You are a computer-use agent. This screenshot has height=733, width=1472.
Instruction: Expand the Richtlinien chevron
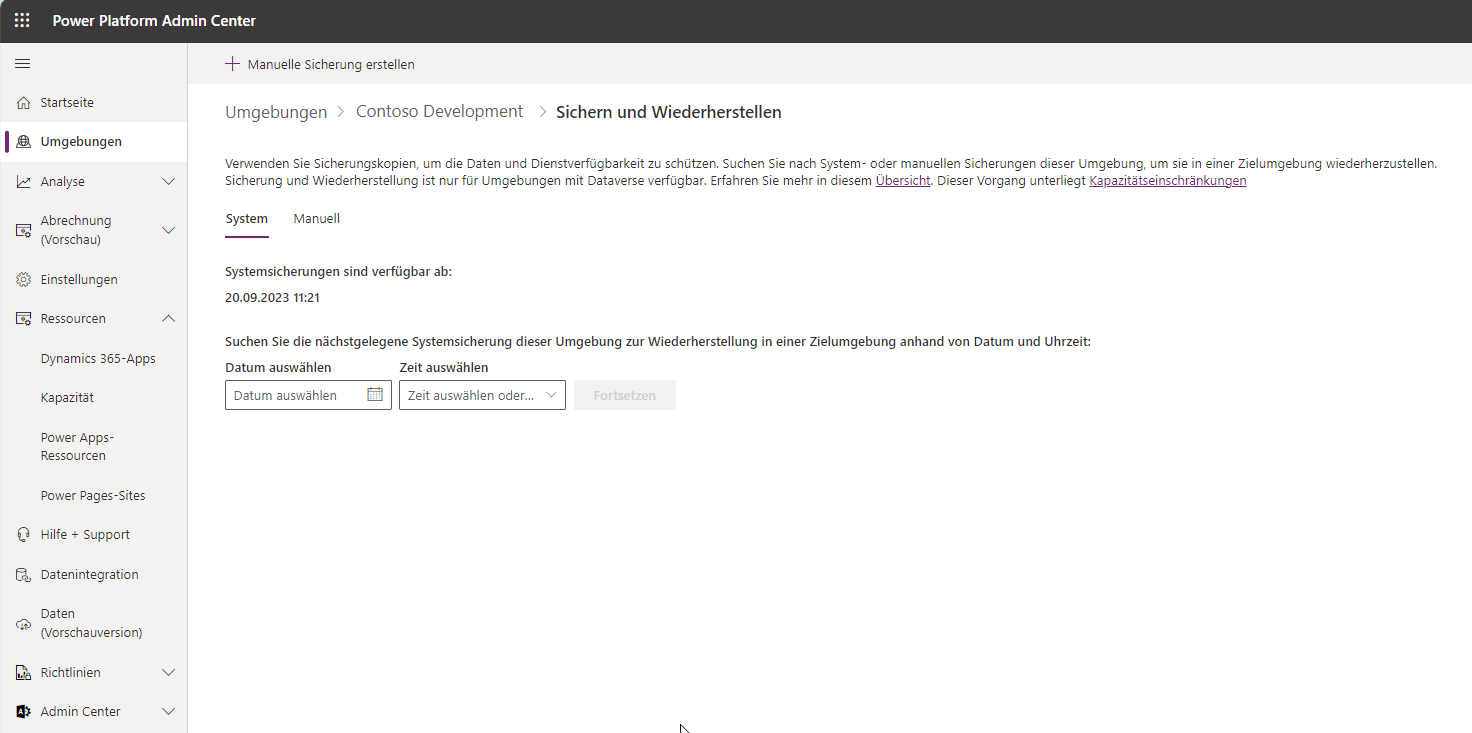click(x=168, y=673)
